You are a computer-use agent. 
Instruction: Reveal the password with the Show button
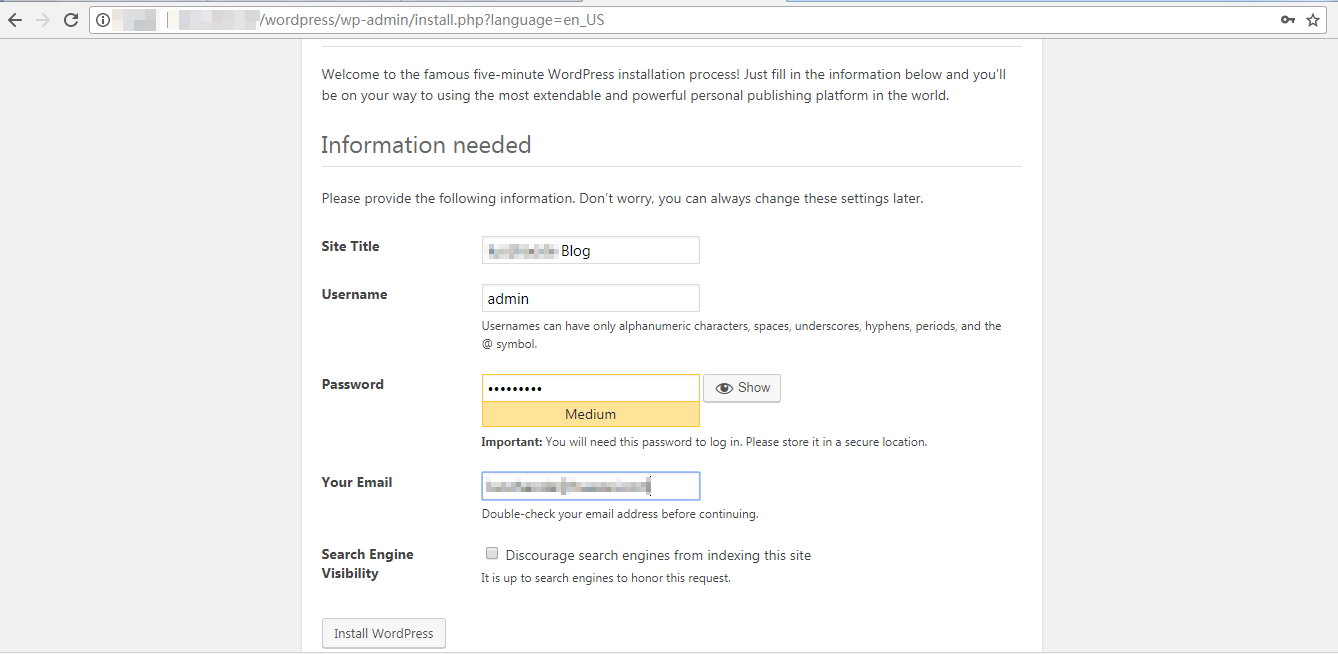pos(742,388)
